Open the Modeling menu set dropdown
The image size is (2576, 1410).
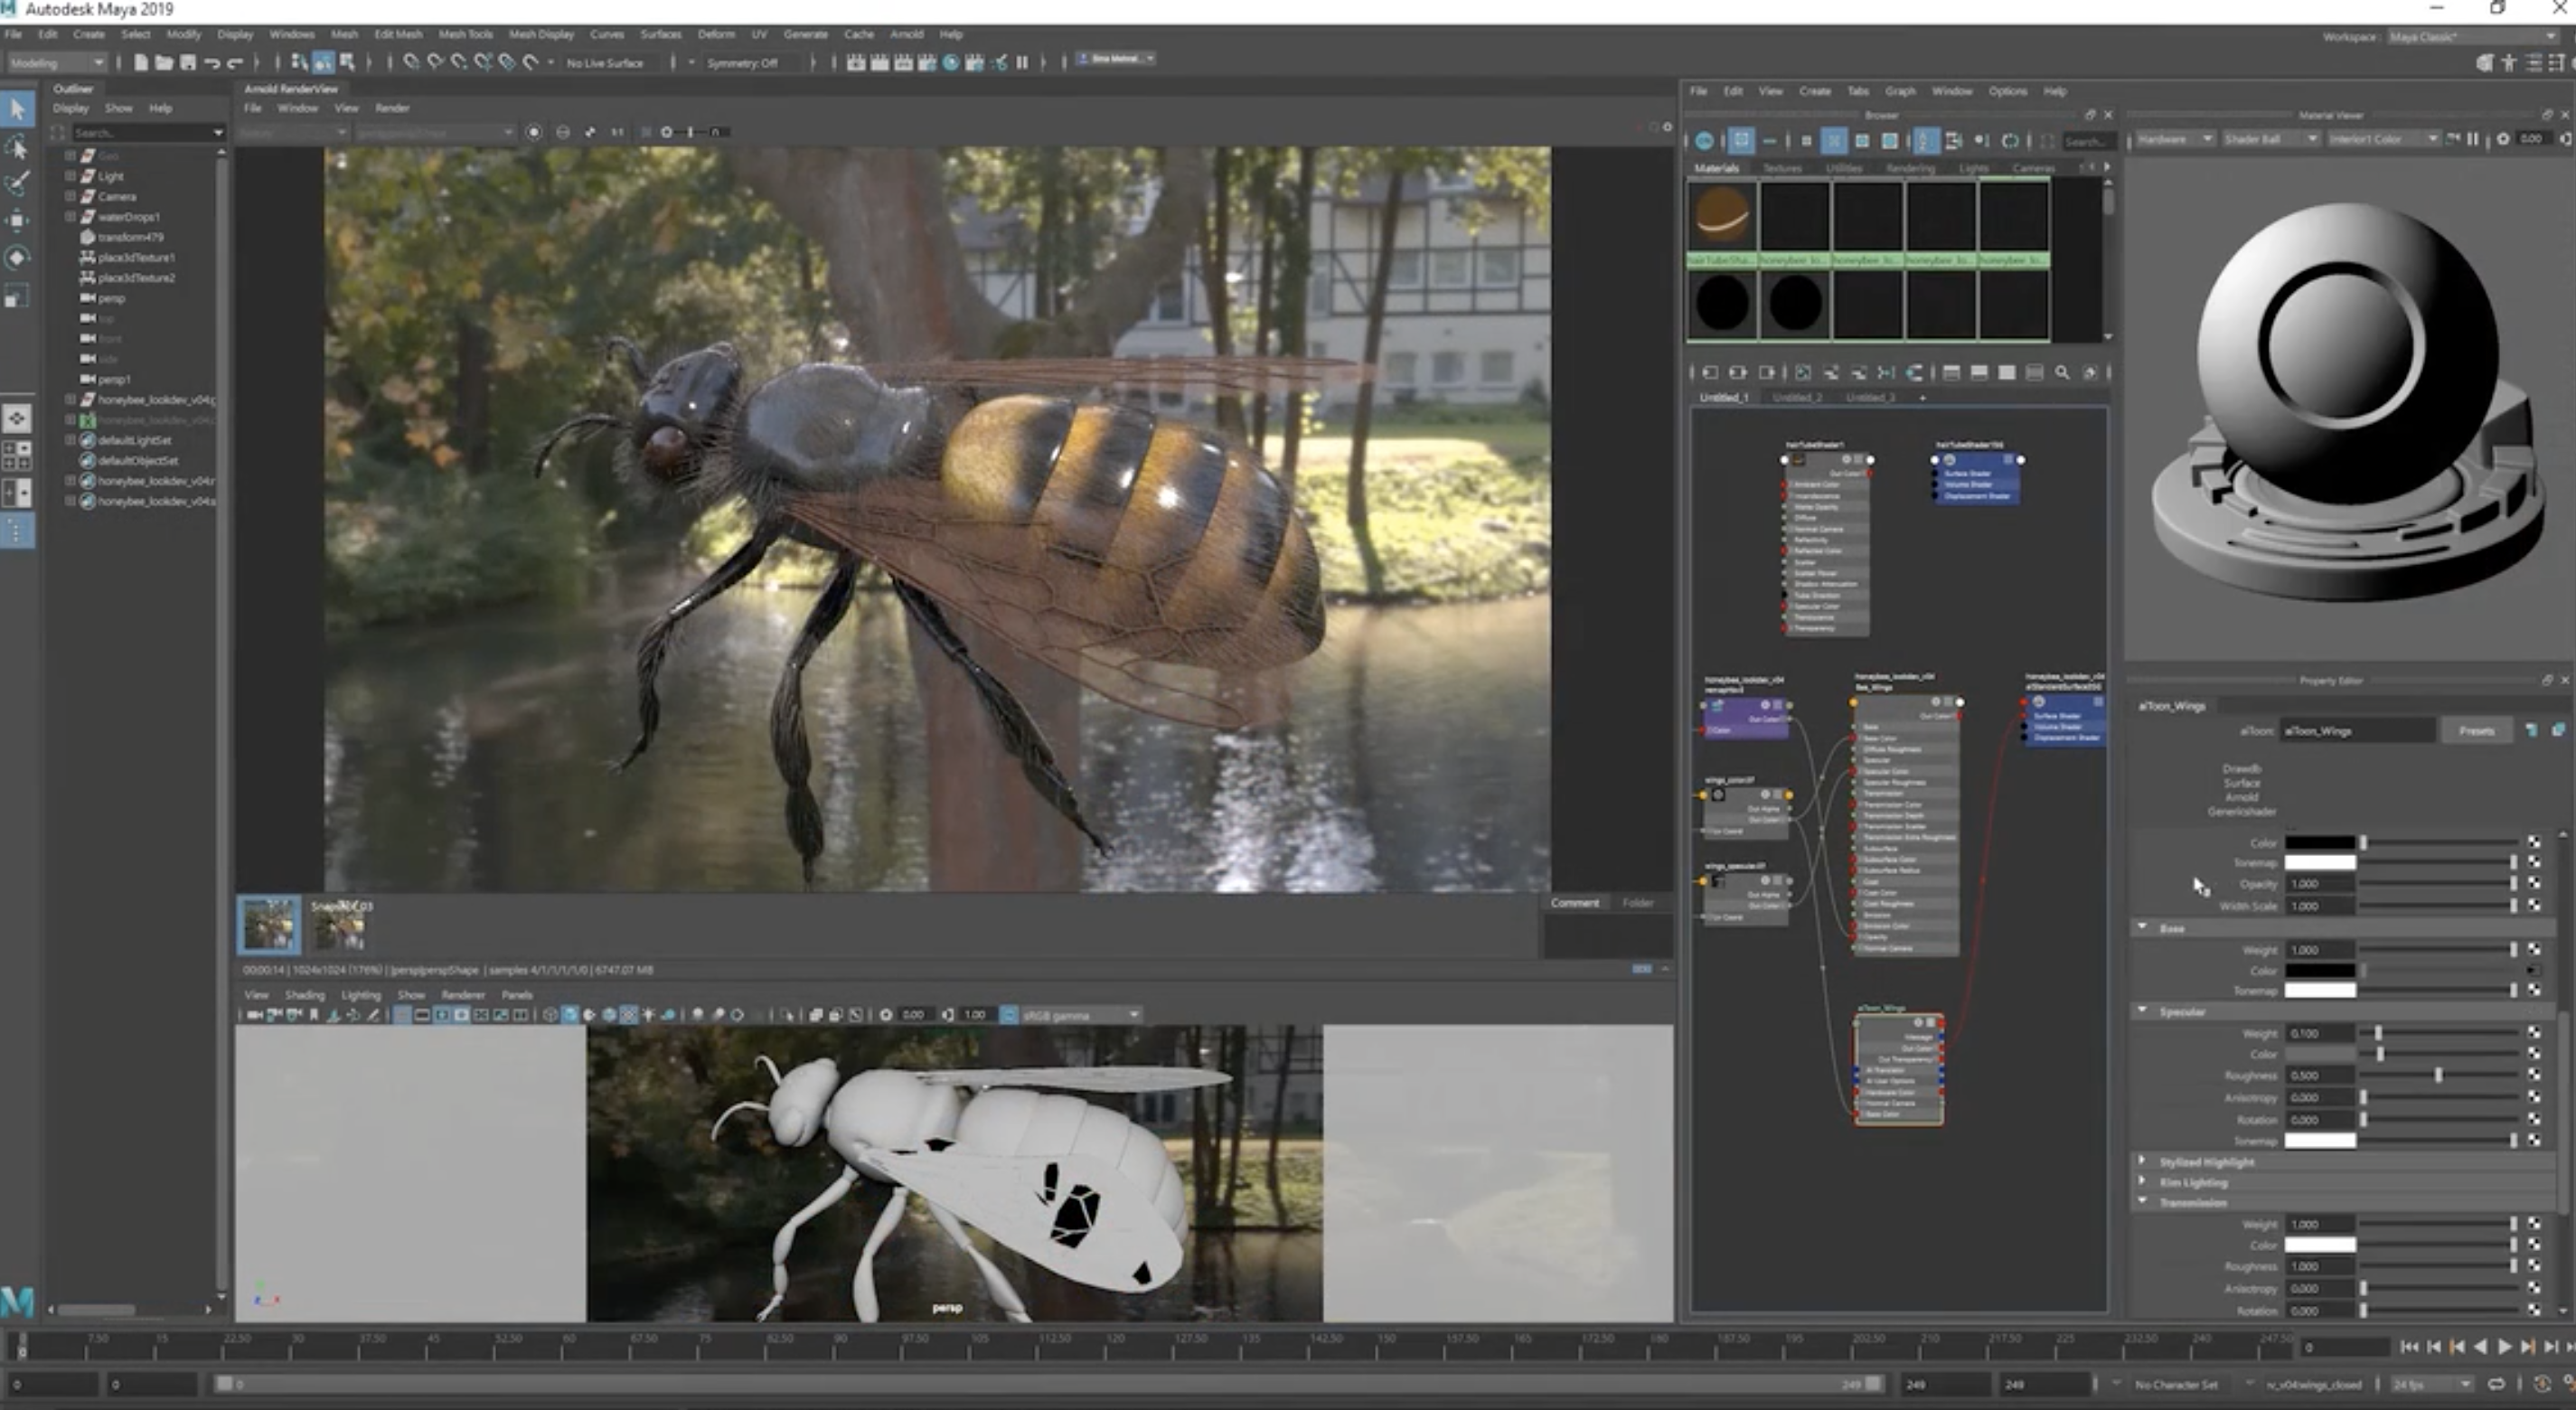point(56,62)
